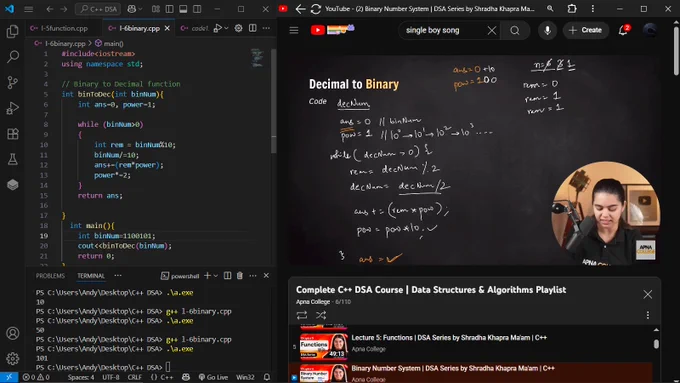This screenshot has height=383, width=680.
Task: Go back in VS Code navigation
Action: 50,9
